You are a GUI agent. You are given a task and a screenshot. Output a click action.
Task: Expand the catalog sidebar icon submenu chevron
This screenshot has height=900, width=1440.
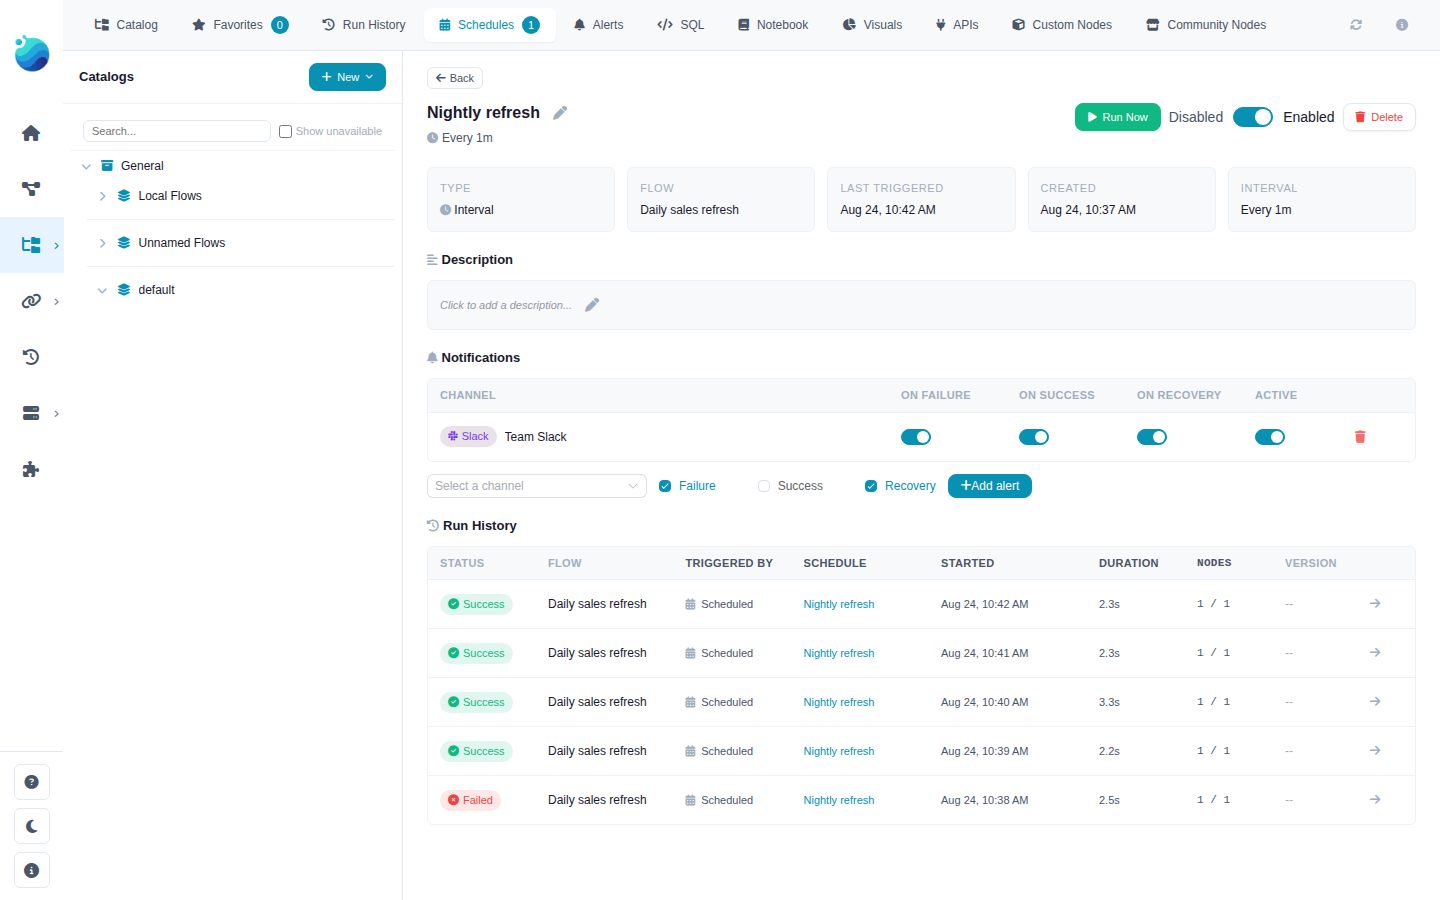[x=56, y=245]
